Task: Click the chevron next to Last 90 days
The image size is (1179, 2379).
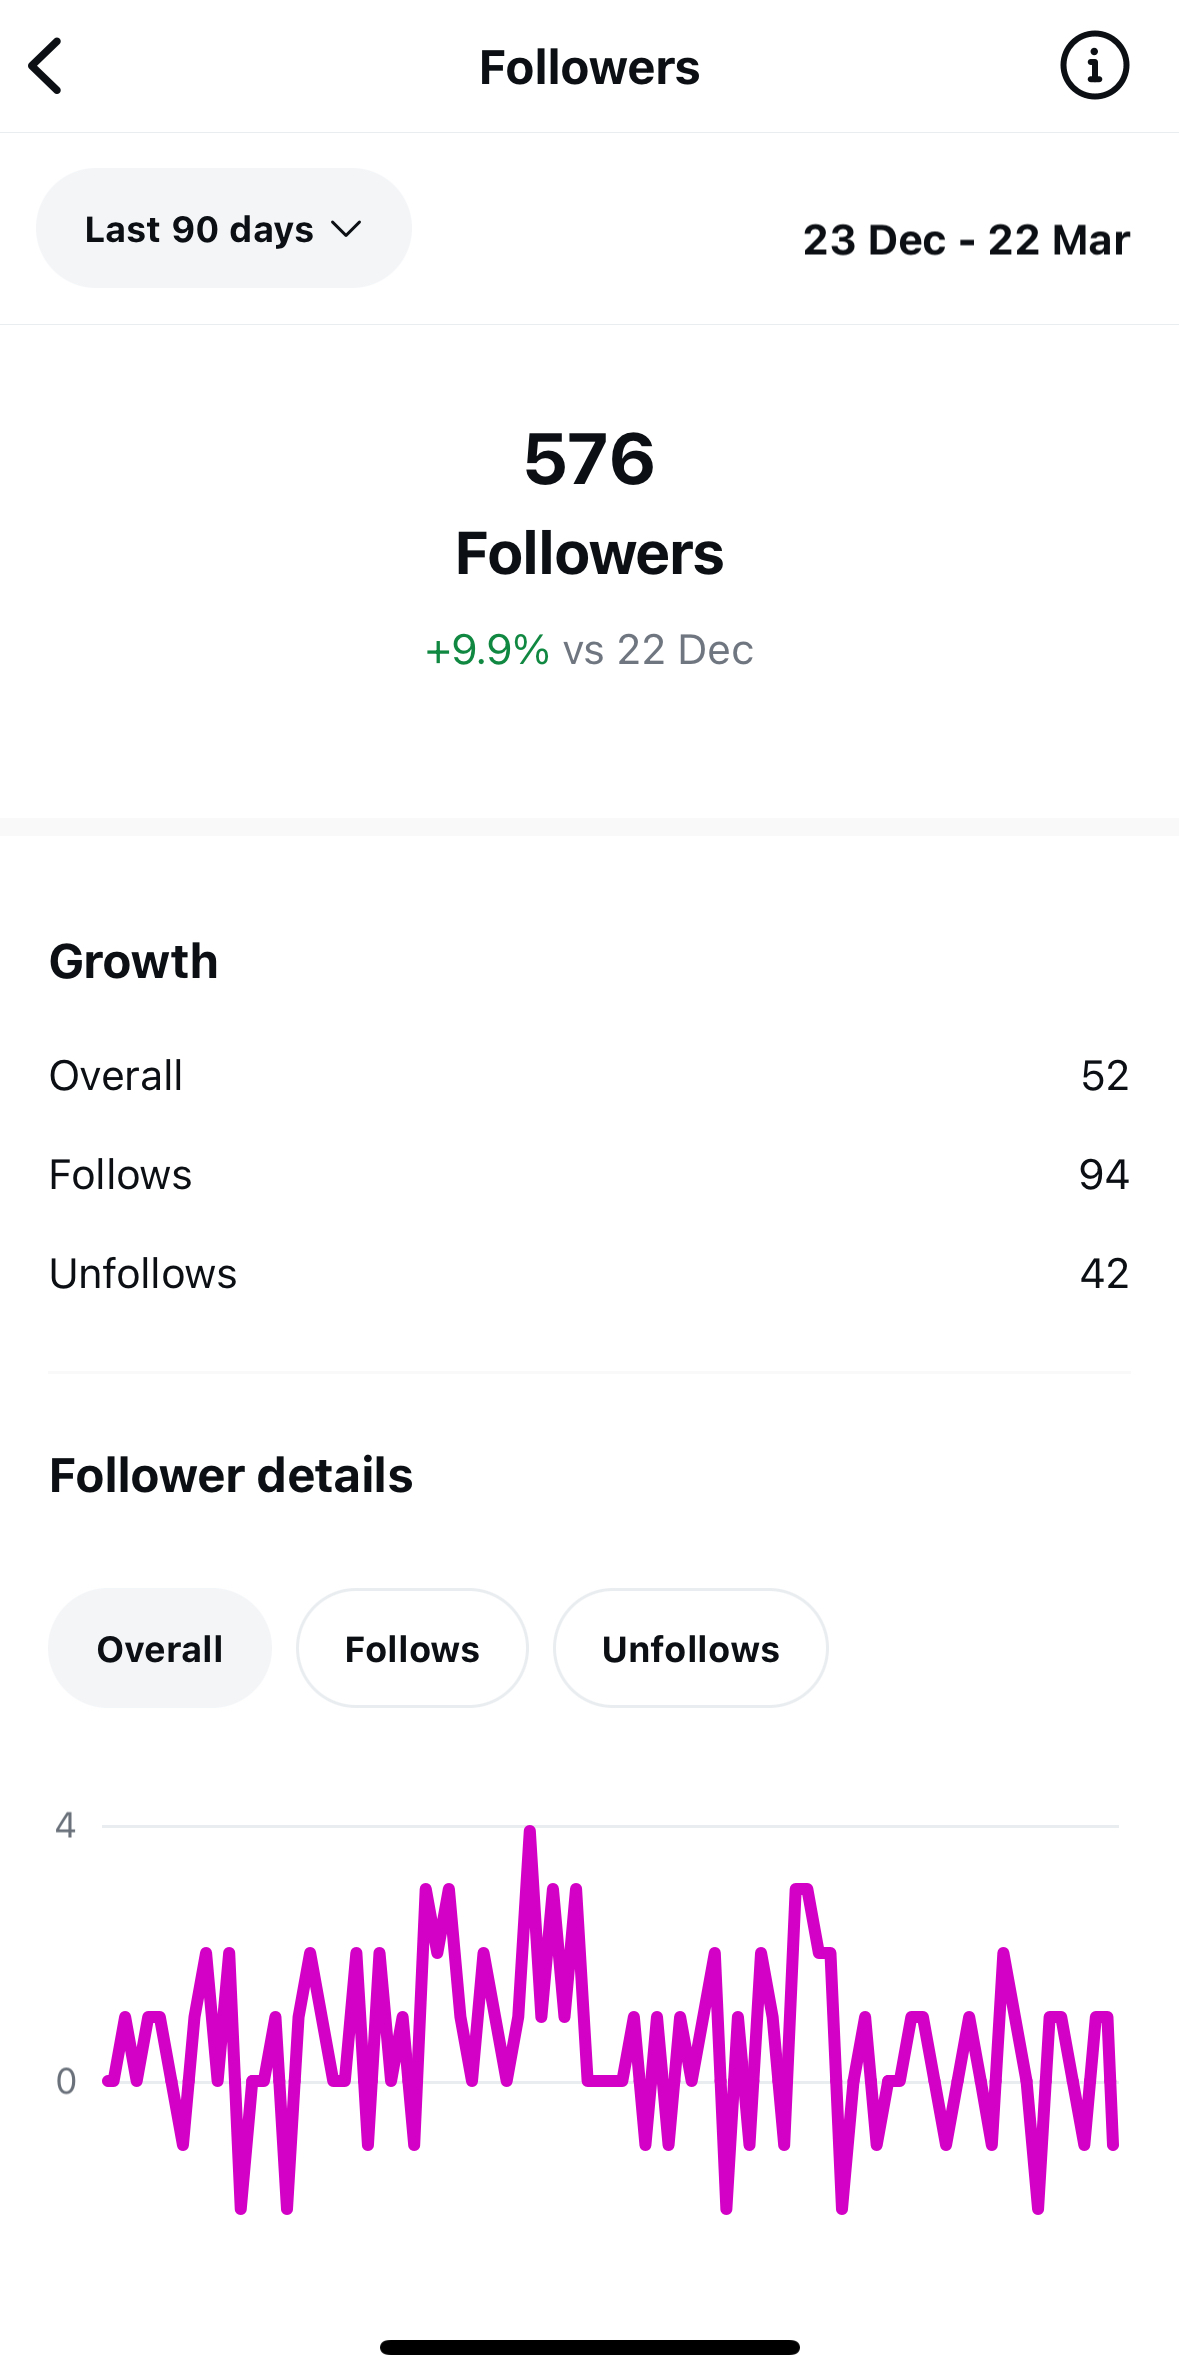Action: [x=346, y=230]
